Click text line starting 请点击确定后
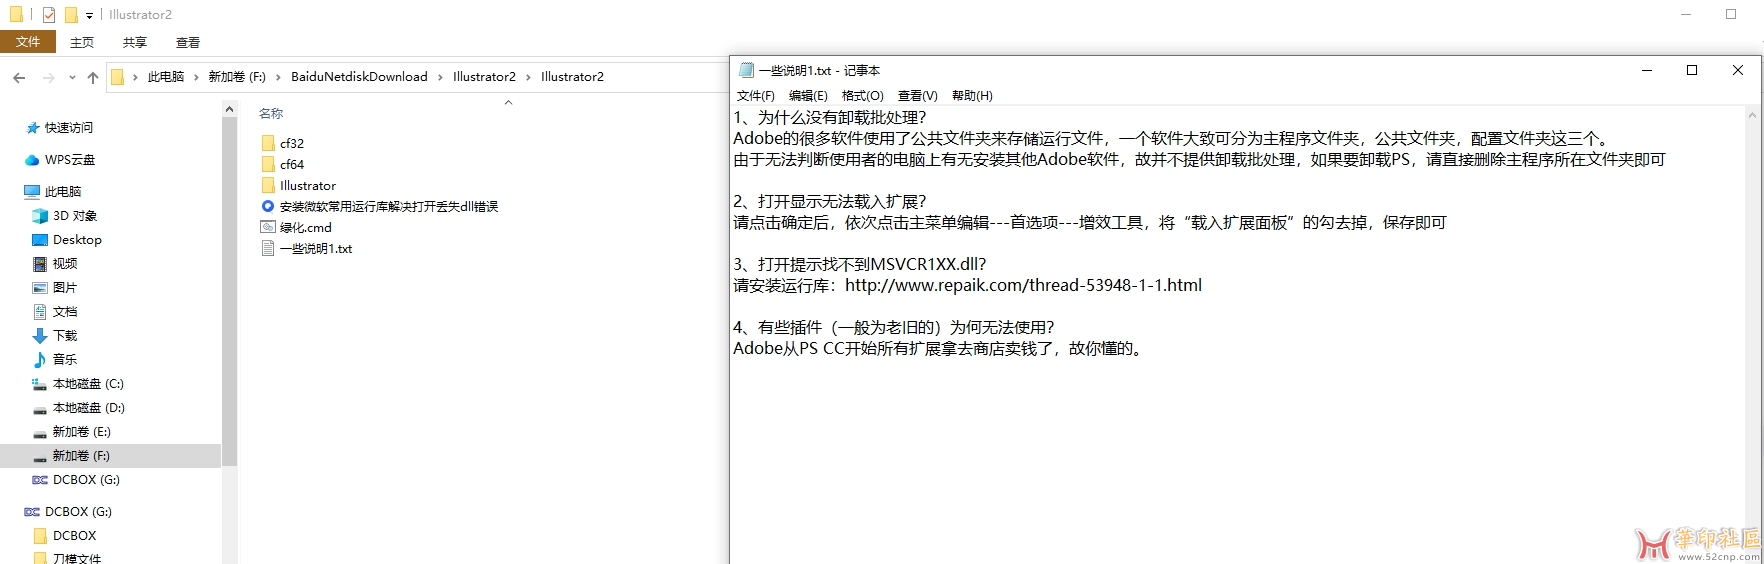1764x564 pixels. (1090, 222)
